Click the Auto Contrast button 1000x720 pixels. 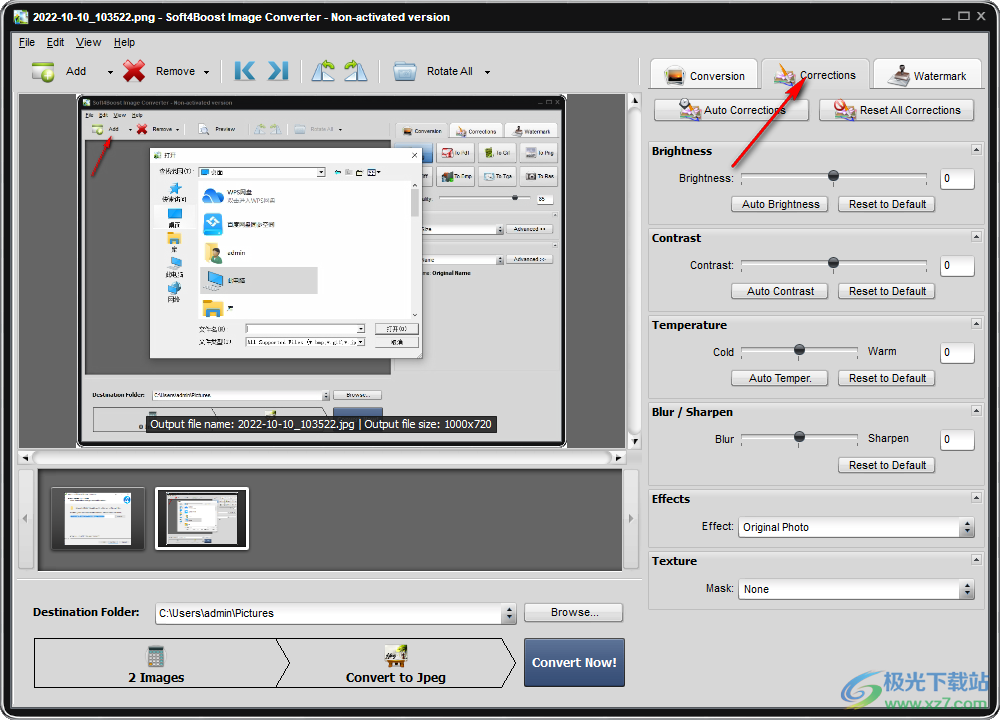click(780, 291)
